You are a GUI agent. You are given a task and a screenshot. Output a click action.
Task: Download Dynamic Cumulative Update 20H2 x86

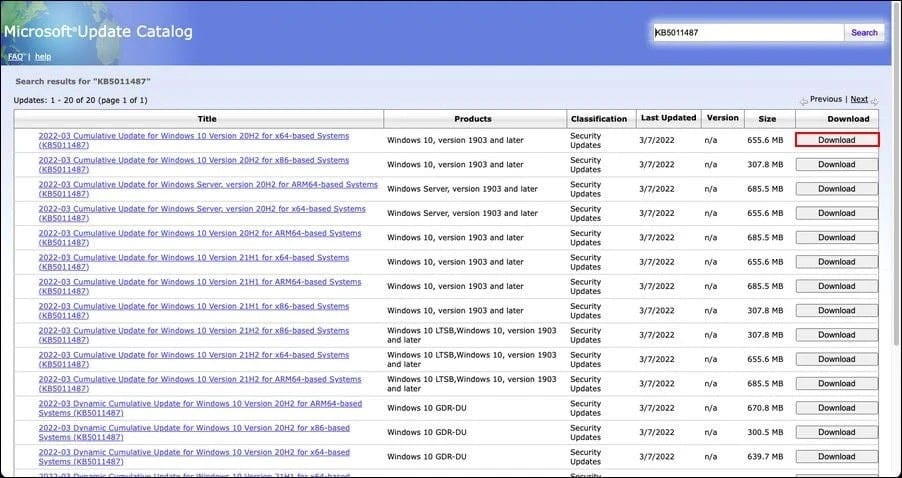pyautogui.click(x=837, y=432)
